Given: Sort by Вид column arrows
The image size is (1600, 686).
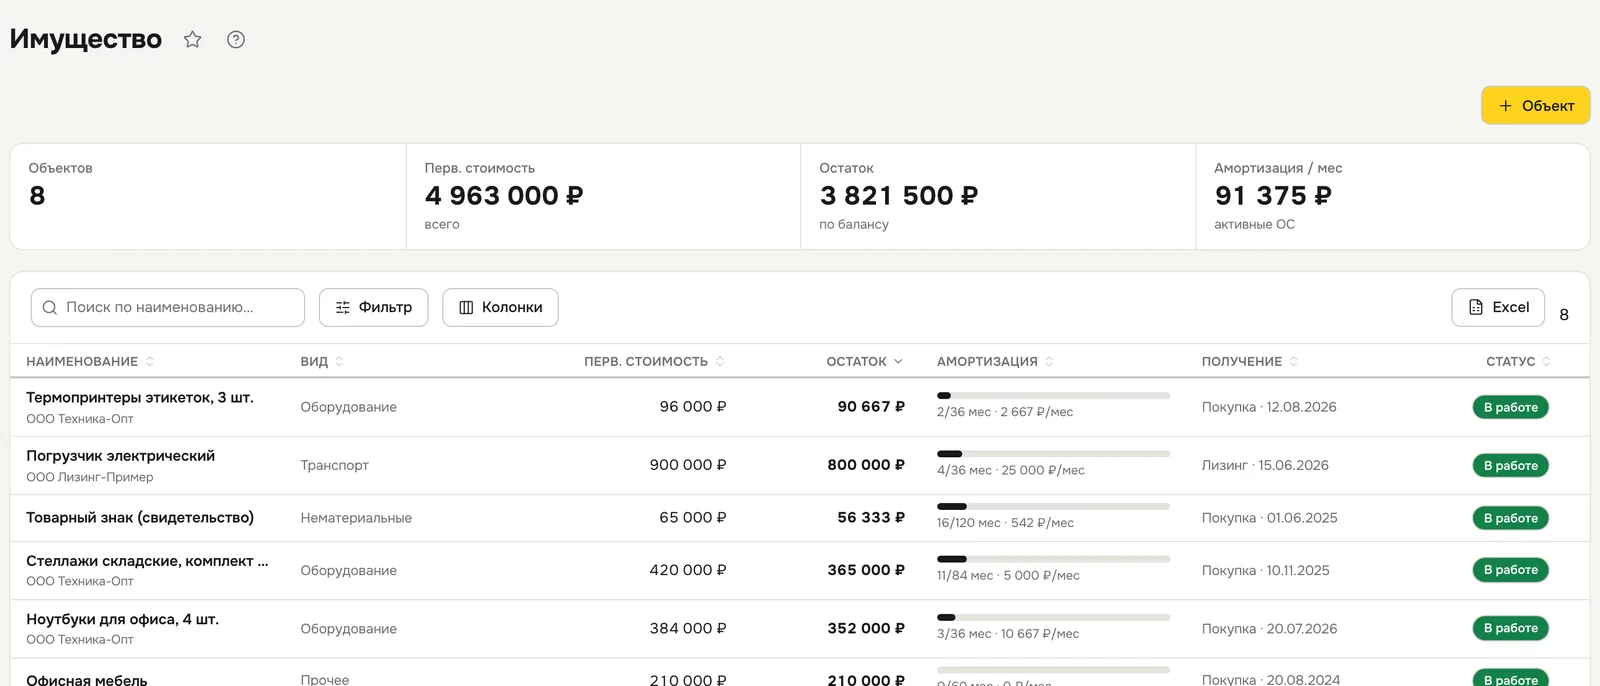Looking at the screenshot, I should pyautogui.click(x=340, y=362).
